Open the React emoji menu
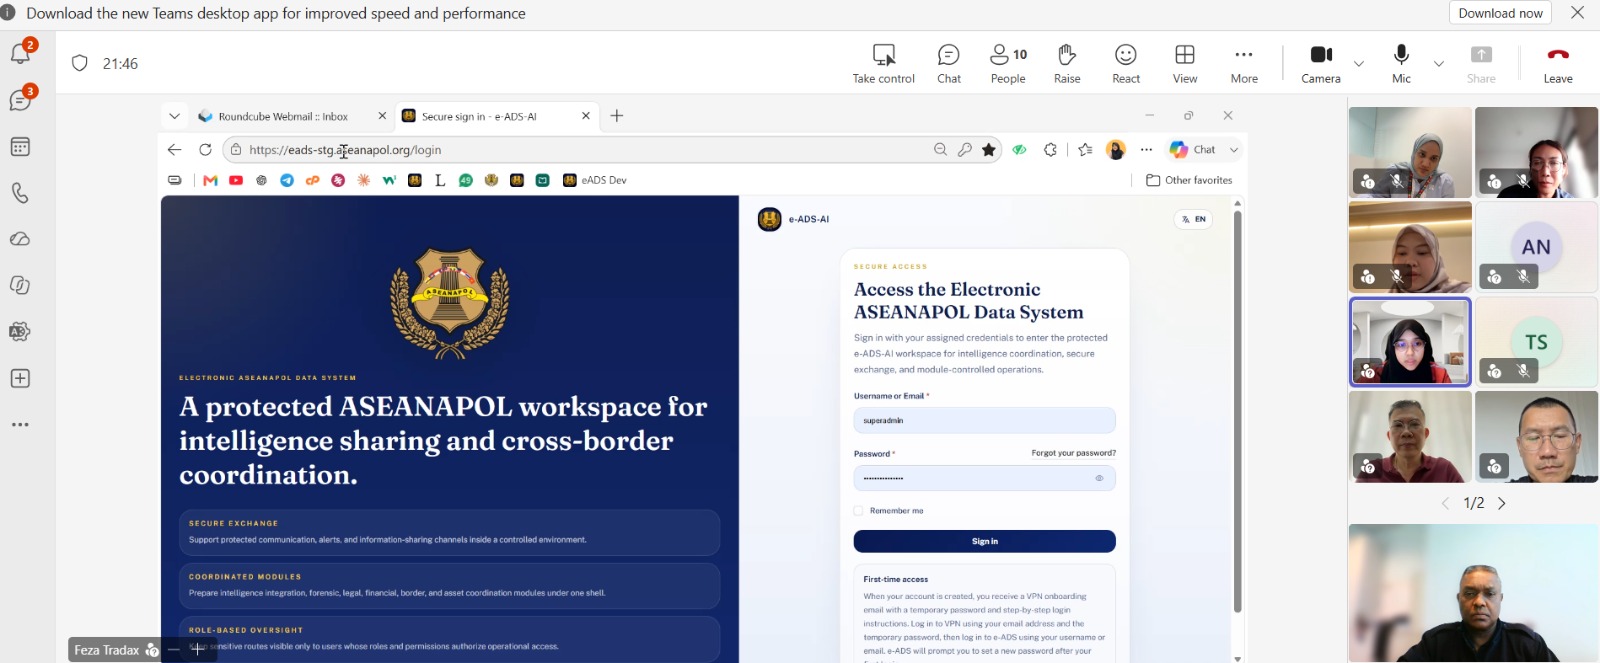 pos(1126,64)
